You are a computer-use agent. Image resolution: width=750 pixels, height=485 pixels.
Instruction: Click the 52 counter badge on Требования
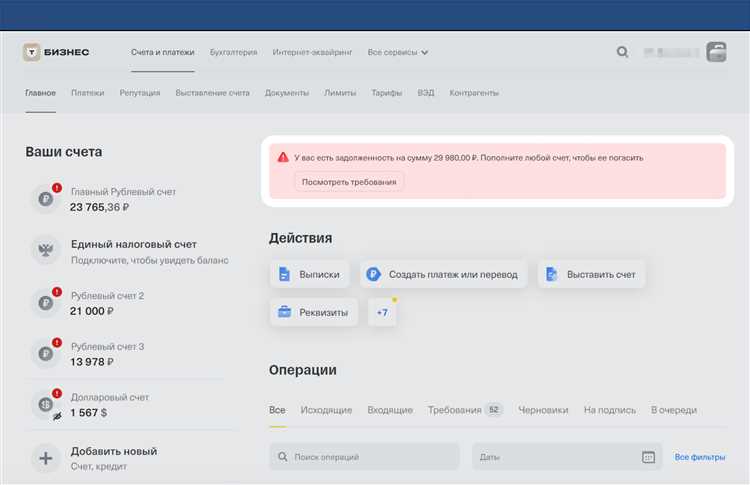pyautogui.click(x=494, y=410)
